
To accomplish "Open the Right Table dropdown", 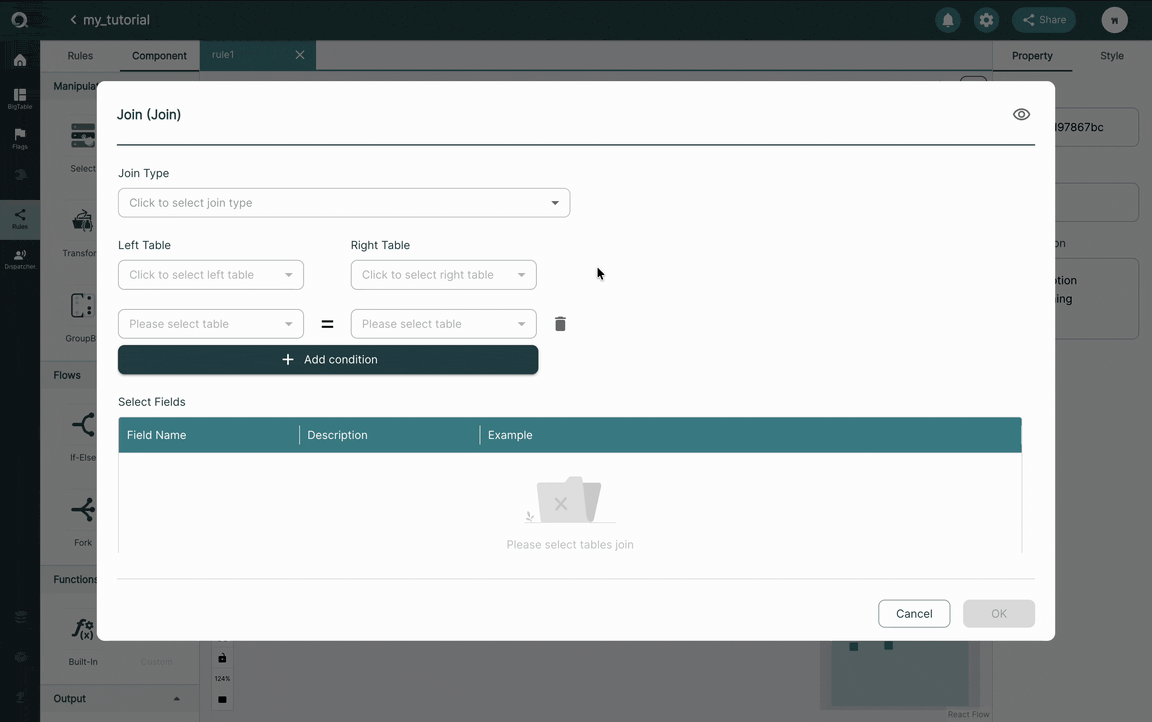I will click(x=444, y=275).
